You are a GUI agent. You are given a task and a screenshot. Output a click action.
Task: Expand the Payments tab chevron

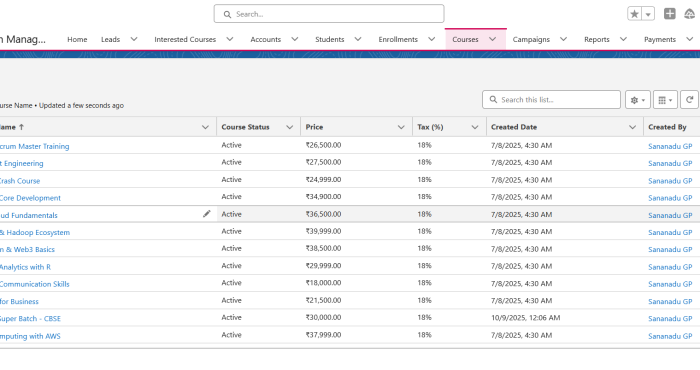point(689,39)
